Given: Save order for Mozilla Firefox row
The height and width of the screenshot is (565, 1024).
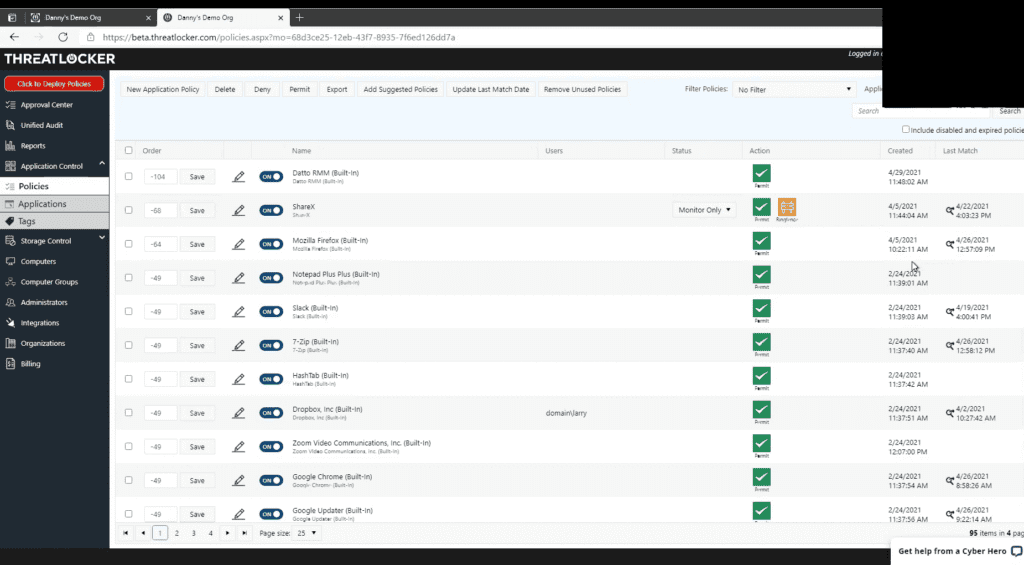Looking at the screenshot, I should [197, 244].
